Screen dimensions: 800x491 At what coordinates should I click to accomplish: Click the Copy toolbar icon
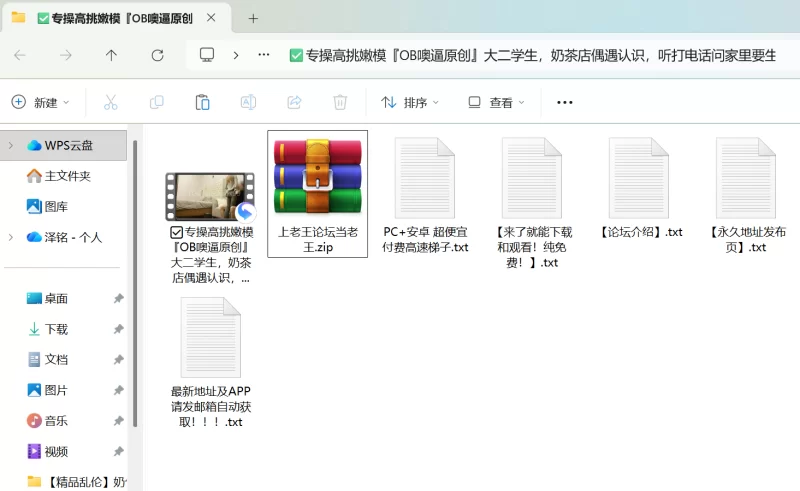(157, 102)
